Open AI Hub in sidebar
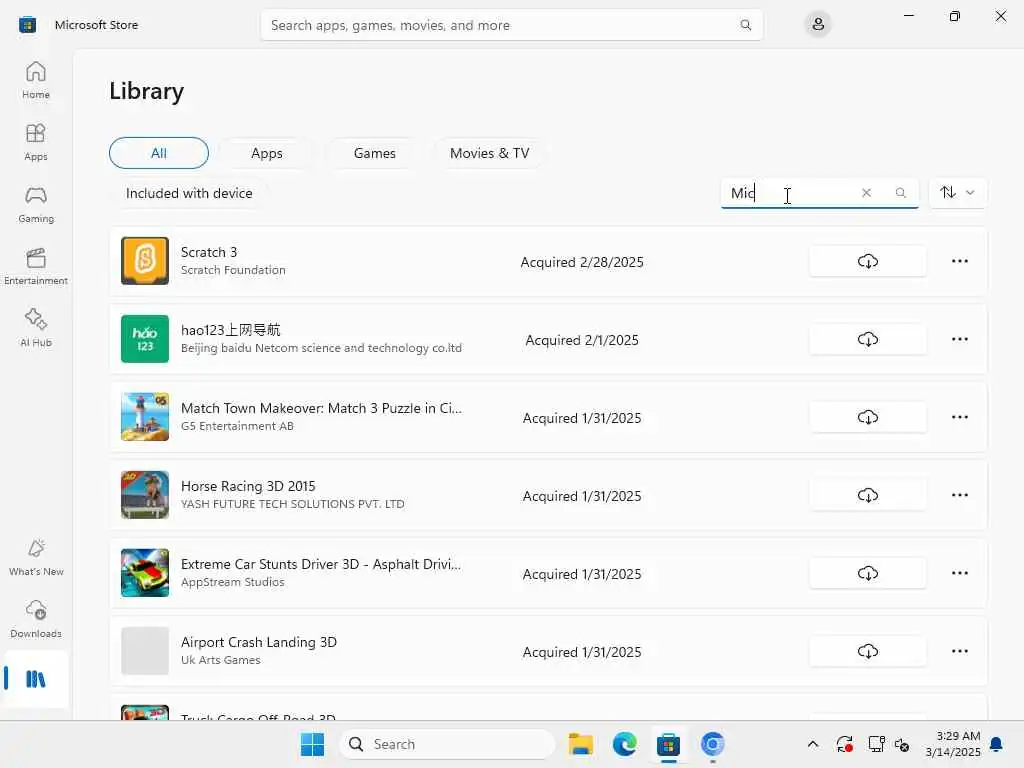This screenshot has width=1024, height=768. pos(36,328)
